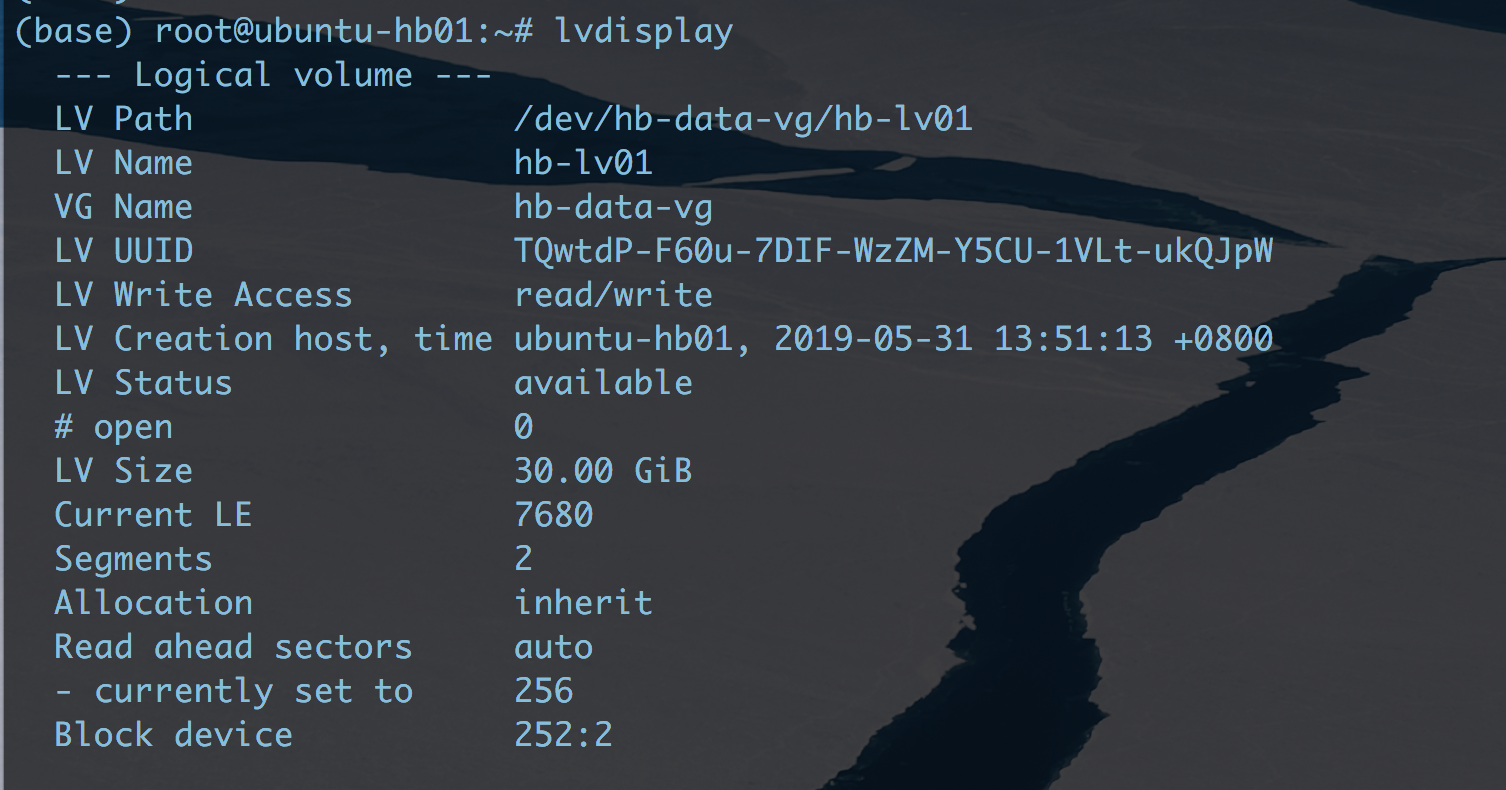Click the read/write access value

(613, 295)
